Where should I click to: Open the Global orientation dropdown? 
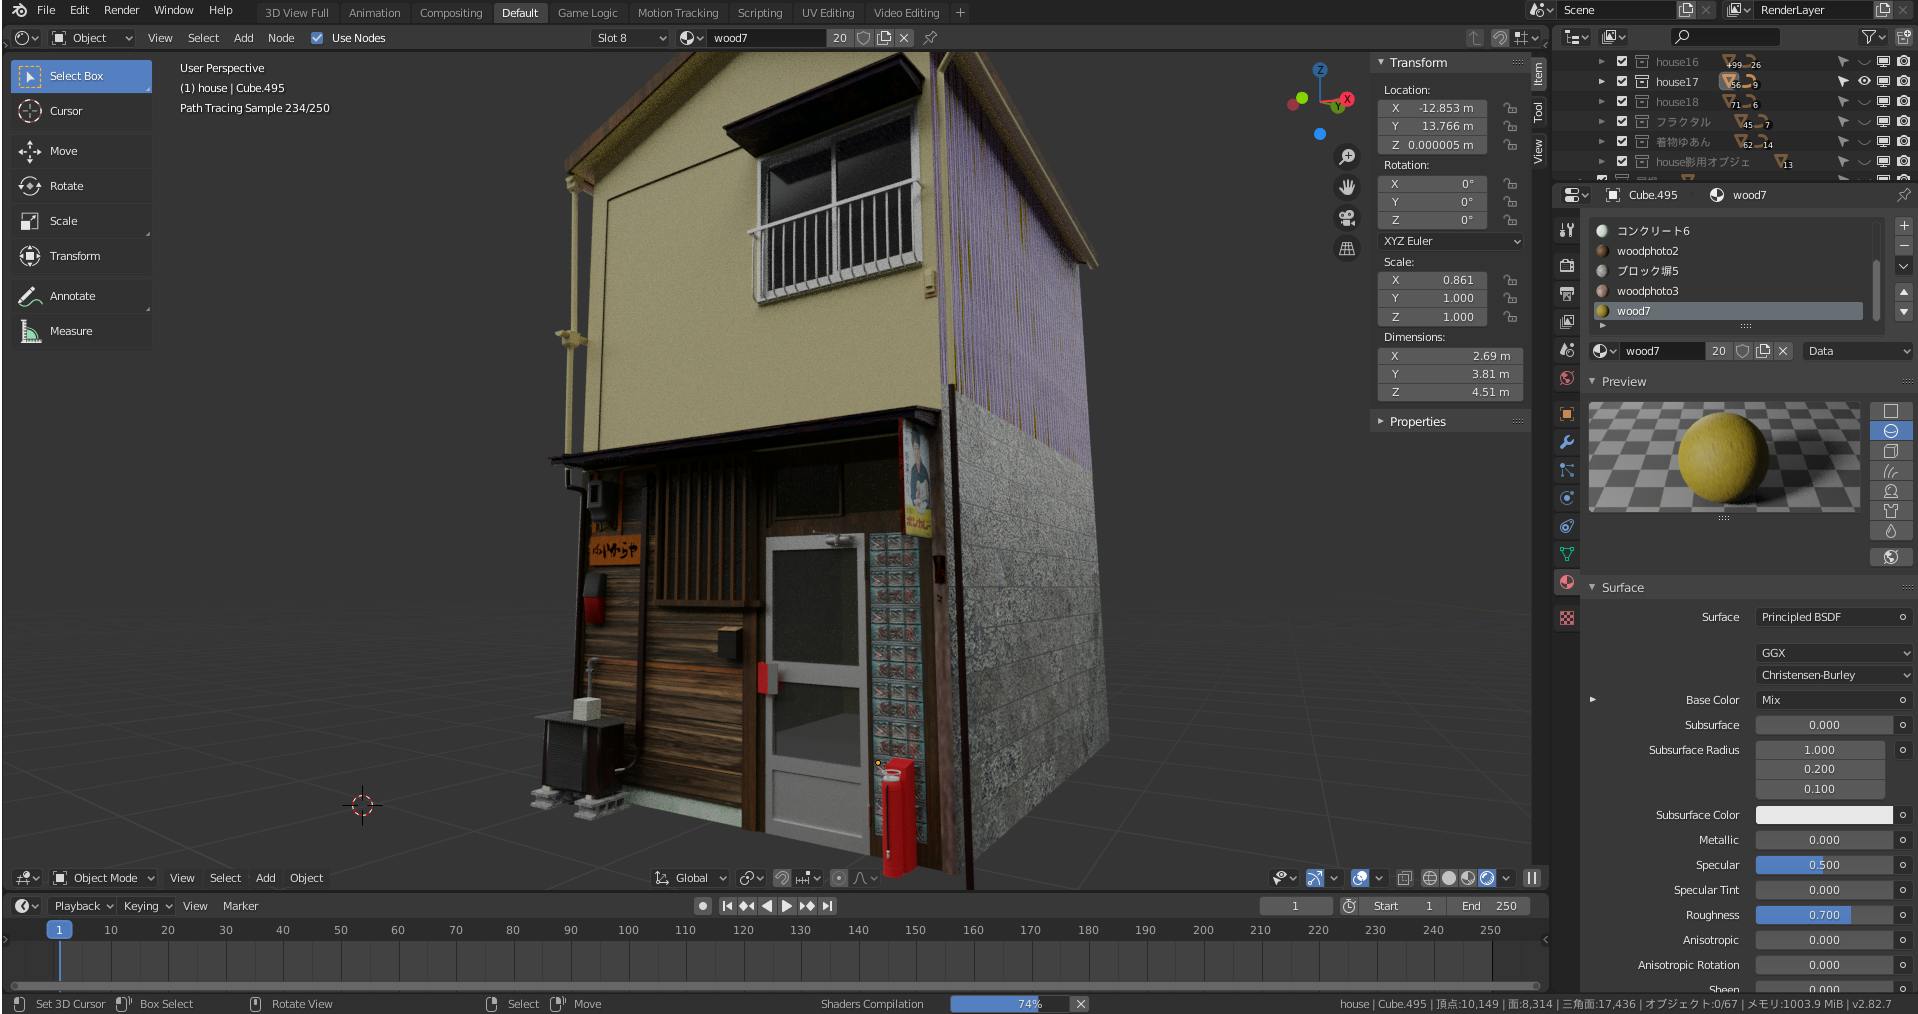click(x=690, y=878)
